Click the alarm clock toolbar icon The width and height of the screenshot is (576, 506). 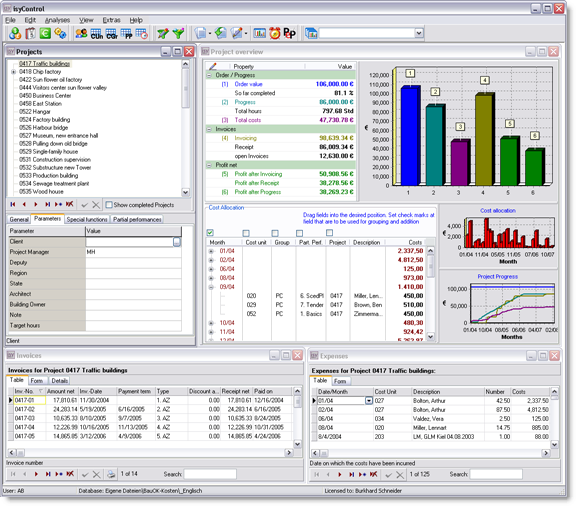click(274, 33)
